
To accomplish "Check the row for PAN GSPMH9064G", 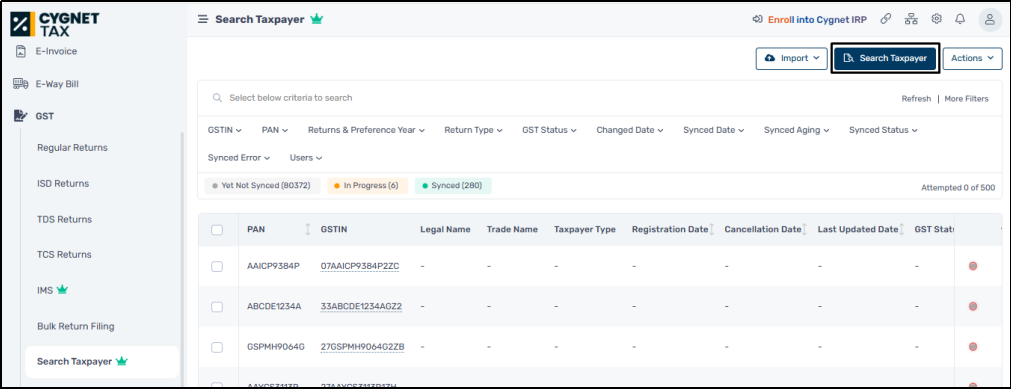I will pyautogui.click(x=217, y=347).
